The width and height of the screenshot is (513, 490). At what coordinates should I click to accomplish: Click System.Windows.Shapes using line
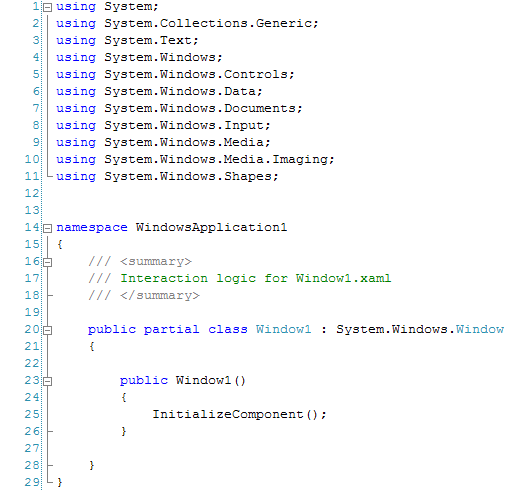[167, 176]
